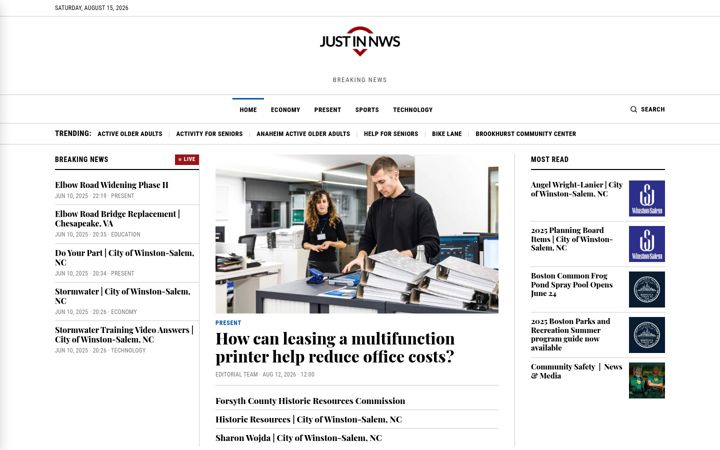Open 2025 Planning Board Items article
Screen dimensions: 720x450
click(572, 239)
